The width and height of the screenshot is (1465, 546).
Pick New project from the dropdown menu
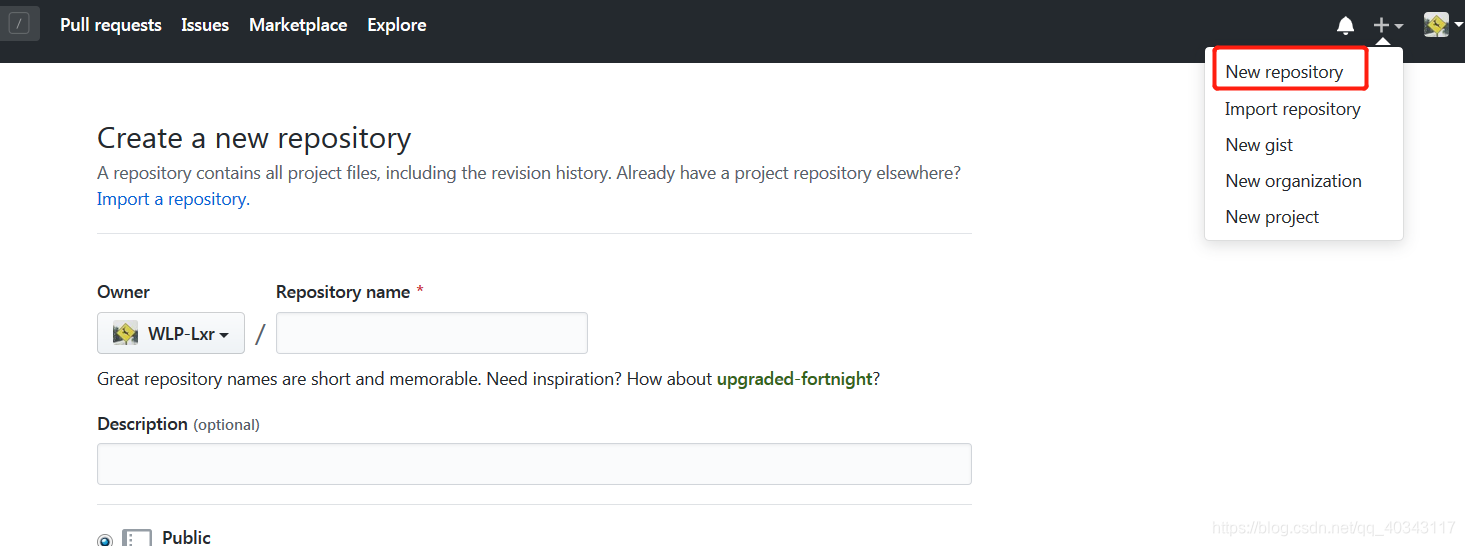click(1272, 217)
